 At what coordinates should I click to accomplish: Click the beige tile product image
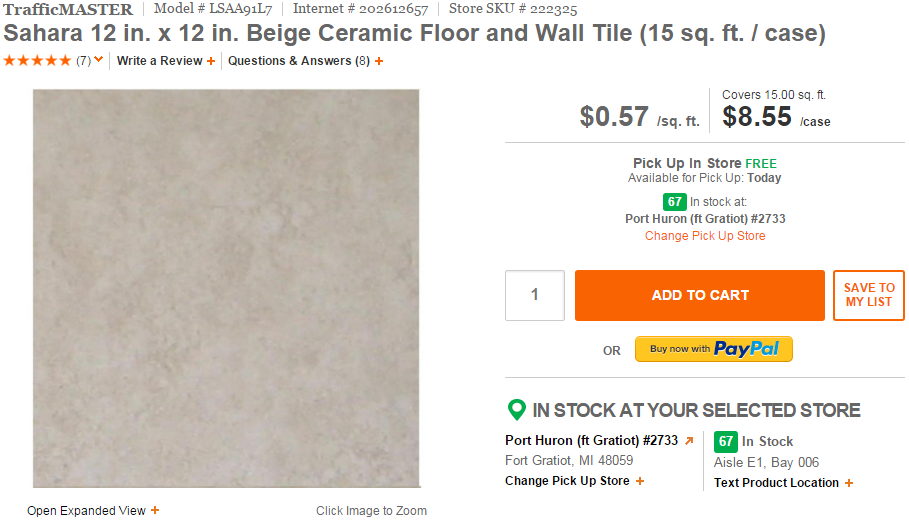pyautogui.click(x=226, y=288)
